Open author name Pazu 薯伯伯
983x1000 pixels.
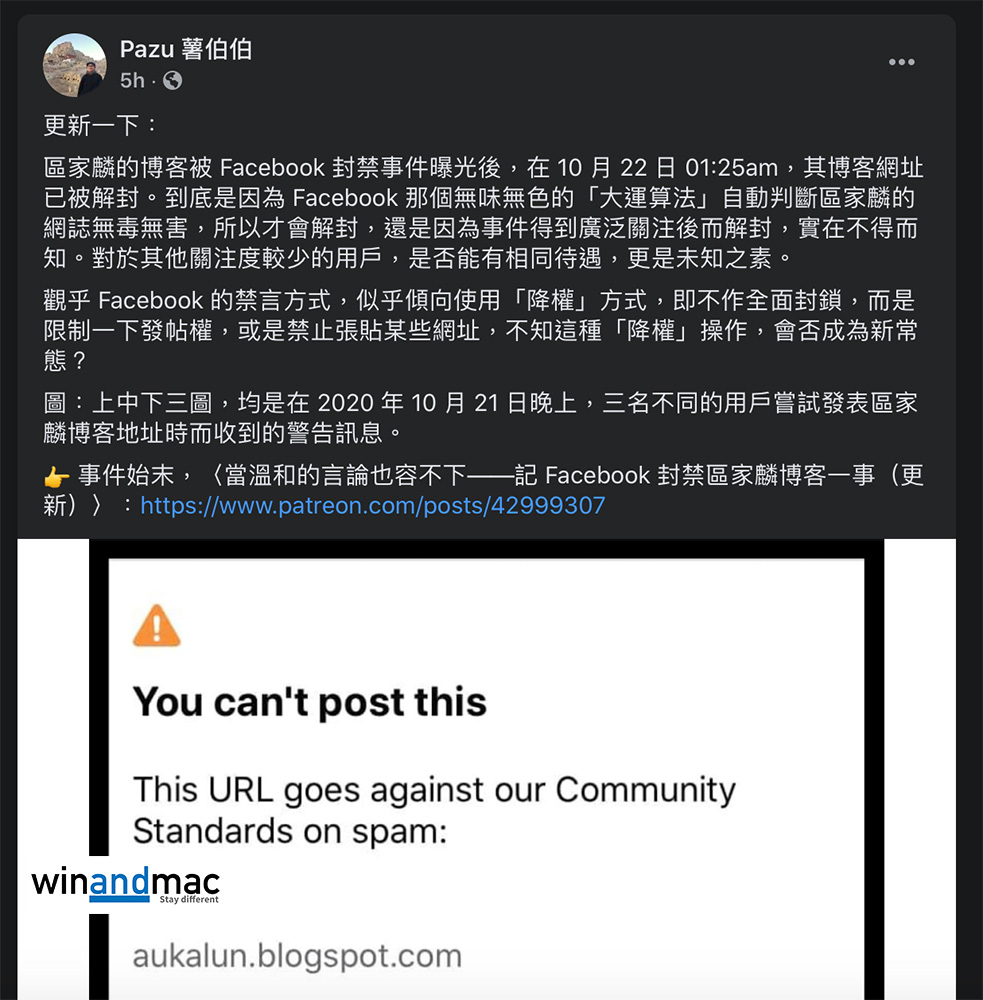(186, 49)
